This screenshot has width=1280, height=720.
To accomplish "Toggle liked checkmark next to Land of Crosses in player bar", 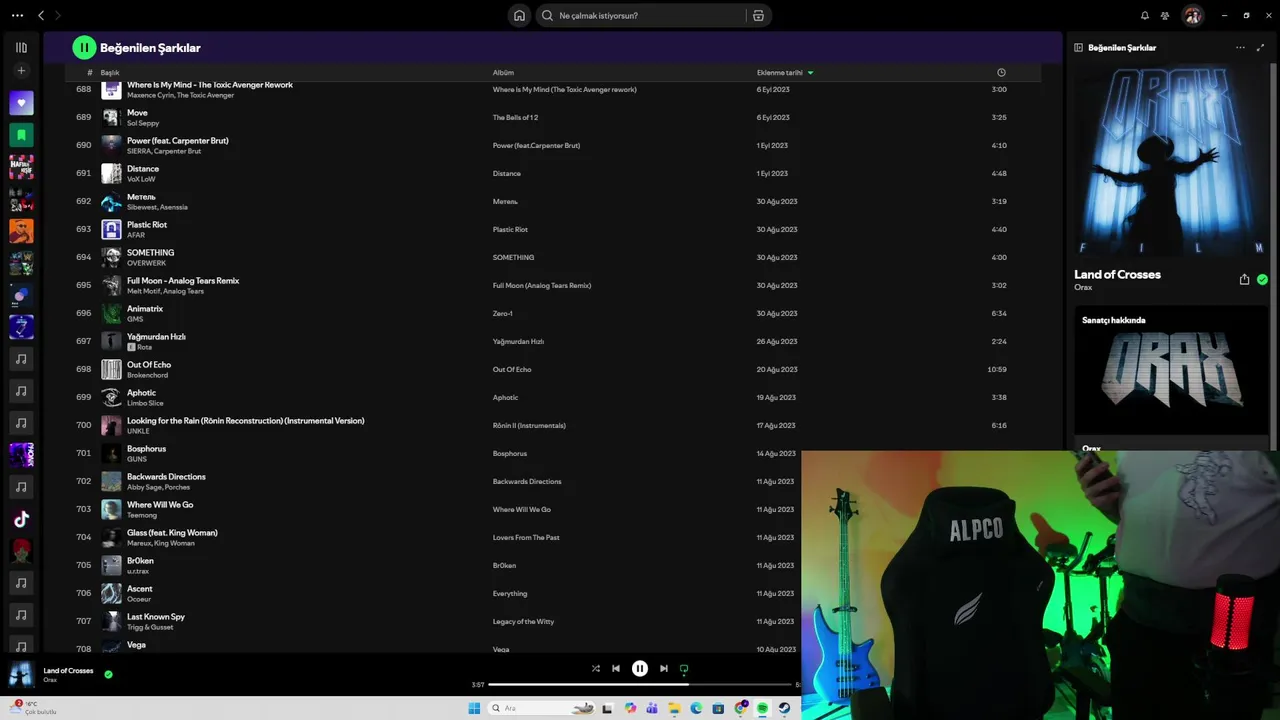I will coord(108,674).
